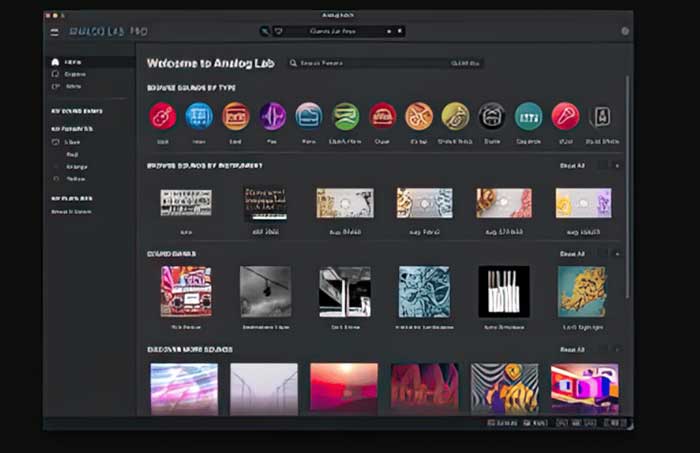The height and width of the screenshot is (453, 700).
Task: Open the teal and yellow sound bank cover
Action: click(583, 291)
